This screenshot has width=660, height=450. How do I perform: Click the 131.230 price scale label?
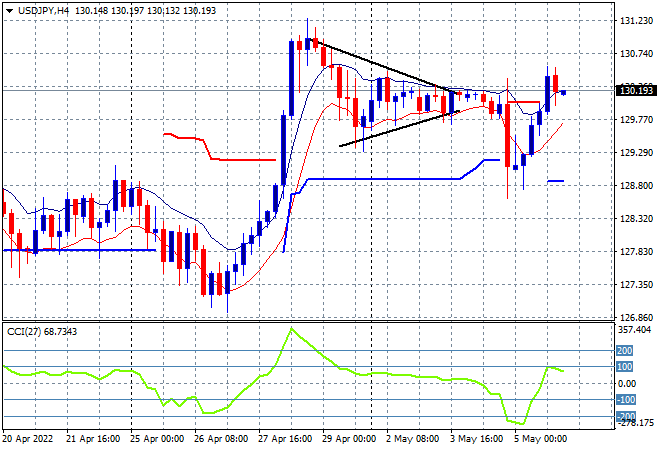click(636, 21)
